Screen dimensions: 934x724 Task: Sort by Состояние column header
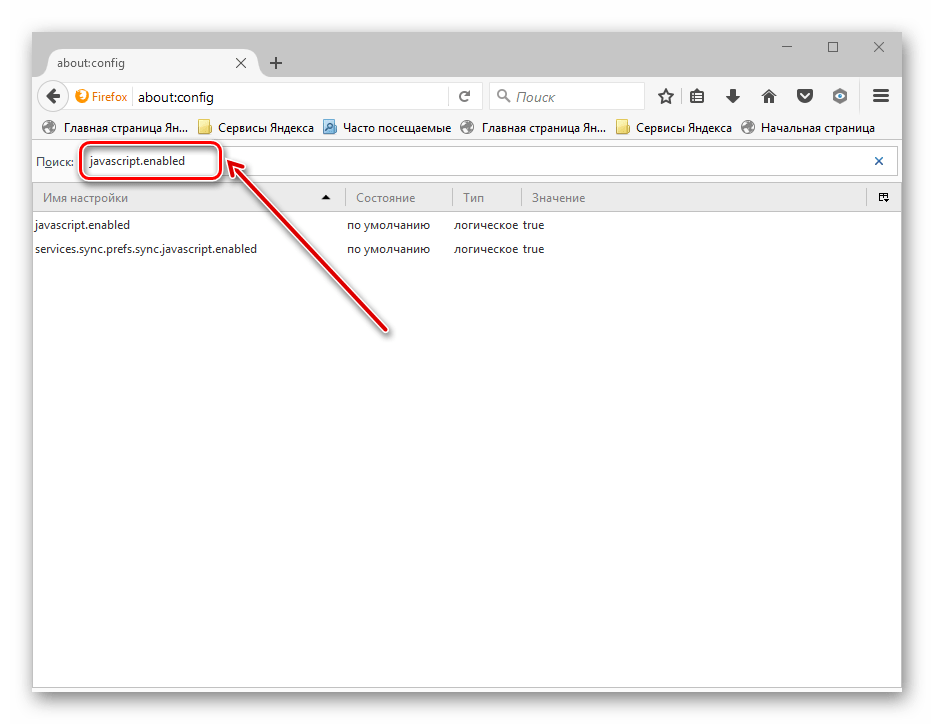pyautogui.click(x=385, y=198)
